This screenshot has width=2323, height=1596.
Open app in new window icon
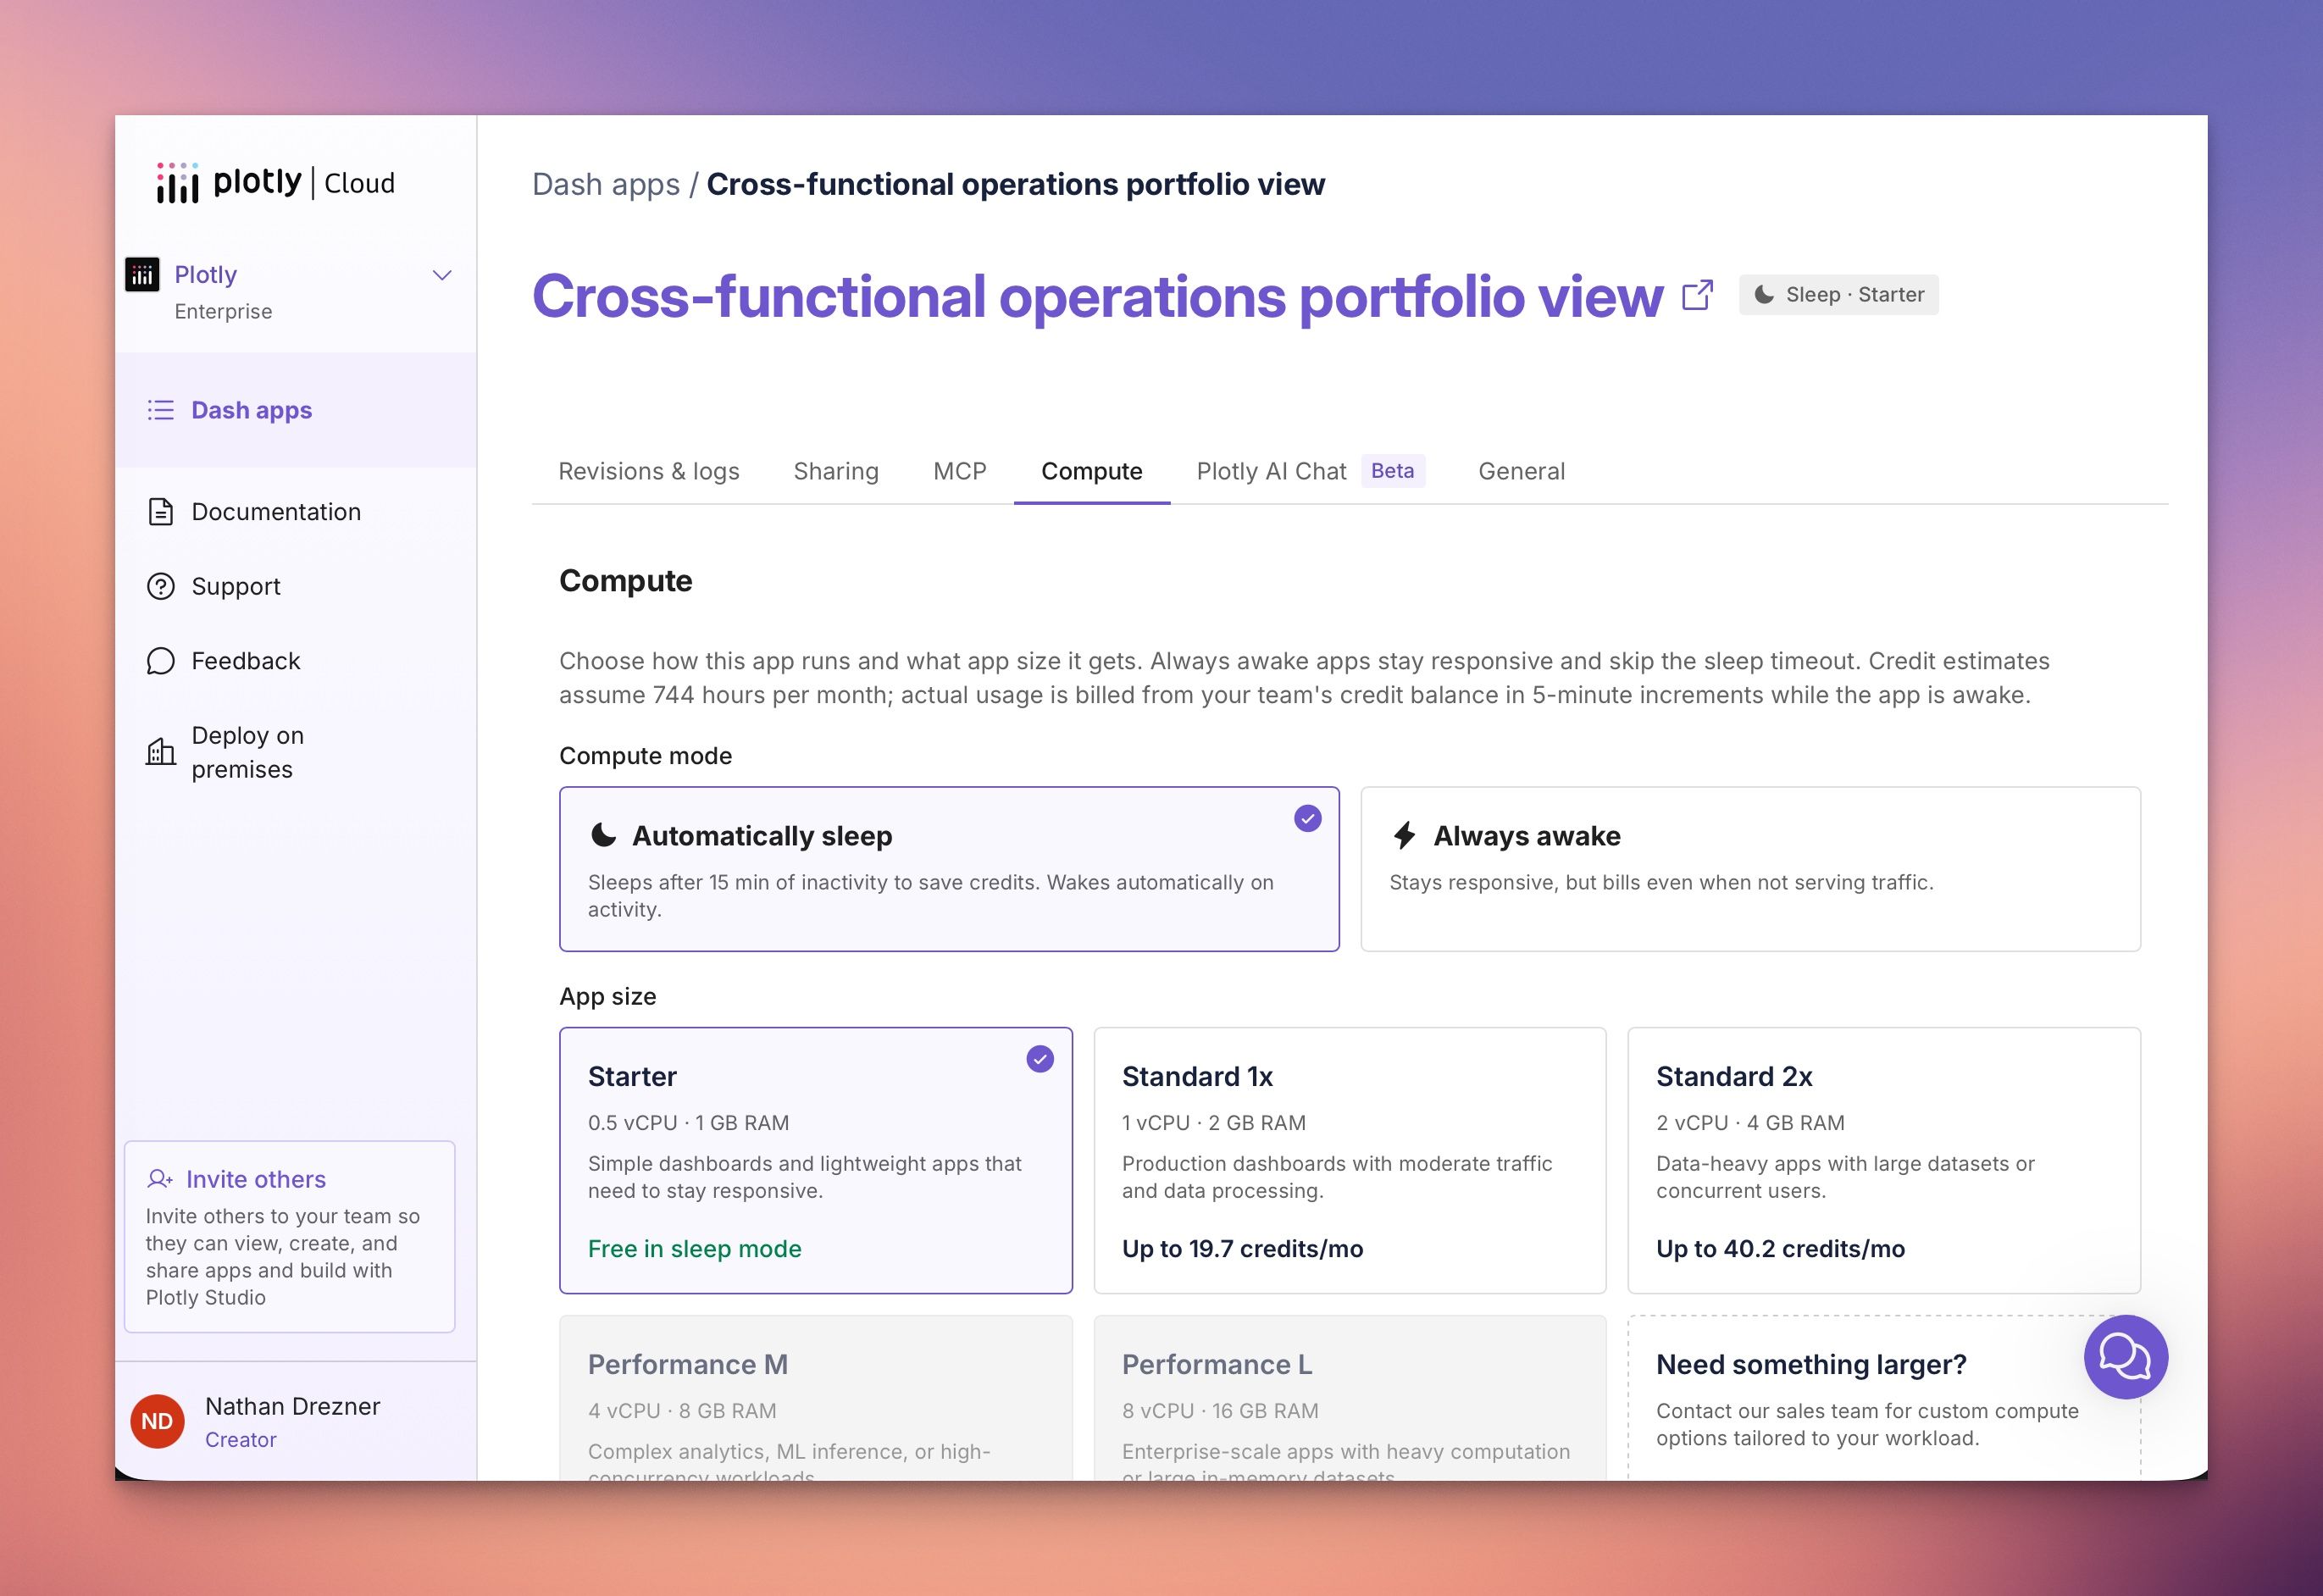1697,295
